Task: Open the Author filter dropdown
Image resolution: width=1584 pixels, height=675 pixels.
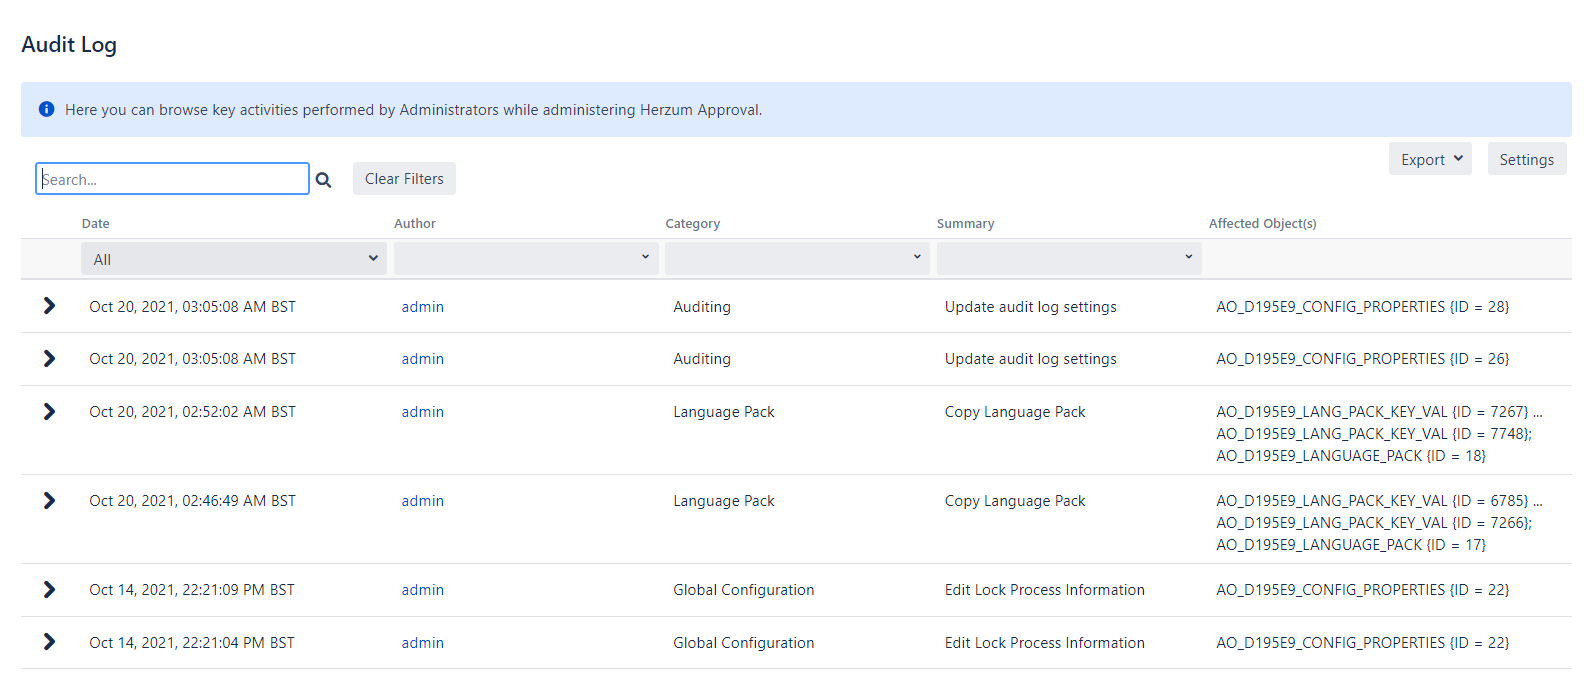Action: tap(525, 258)
